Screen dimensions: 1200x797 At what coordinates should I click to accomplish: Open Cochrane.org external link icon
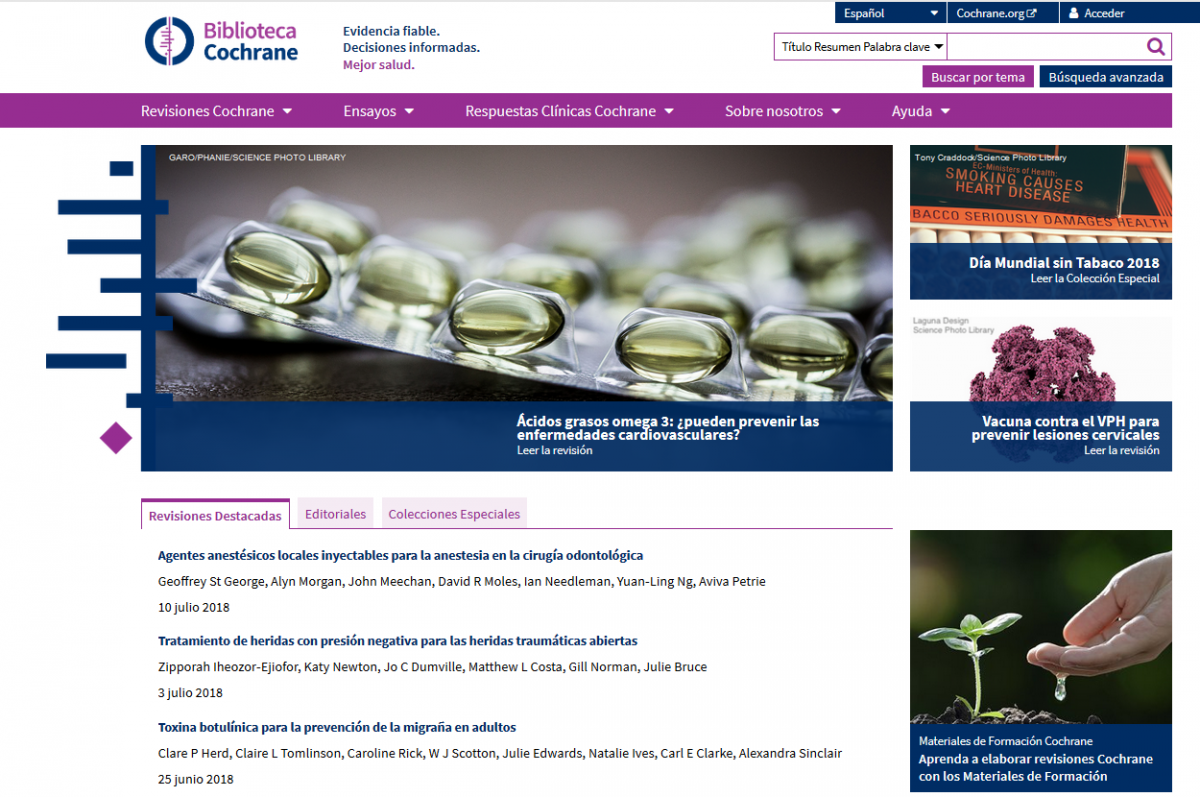(x=1032, y=13)
